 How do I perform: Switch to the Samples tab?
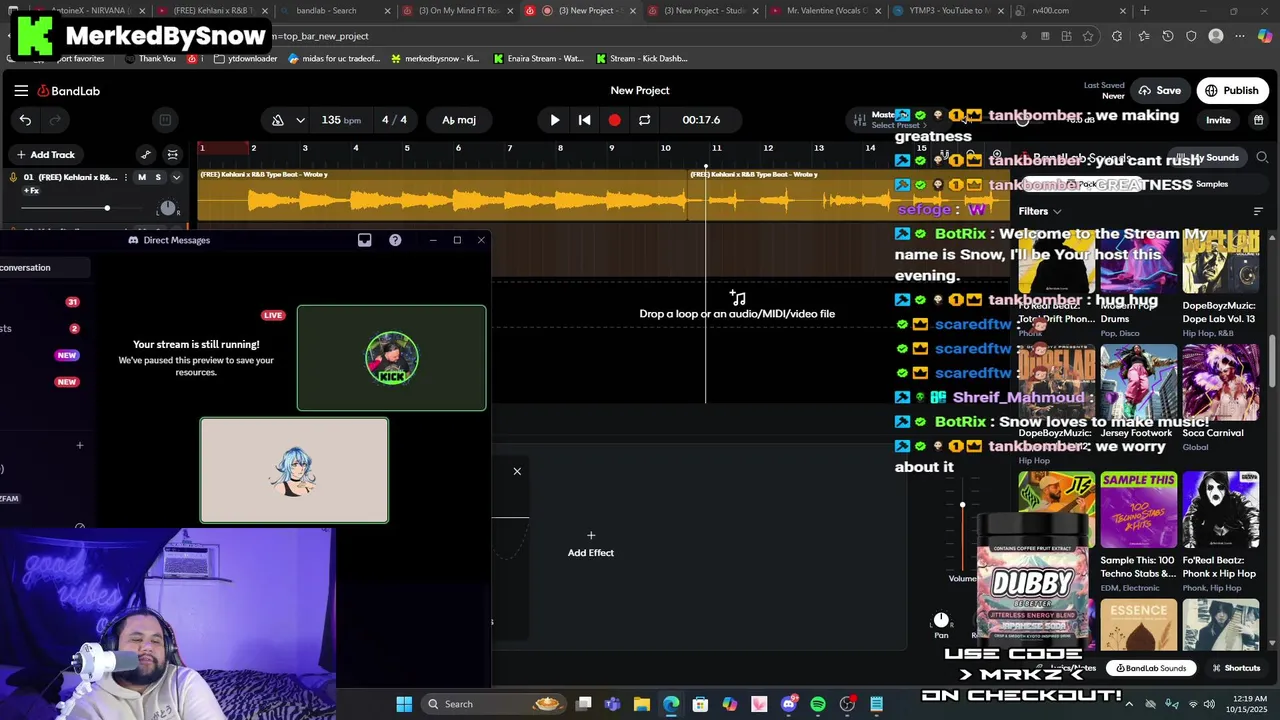click(x=1212, y=184)
